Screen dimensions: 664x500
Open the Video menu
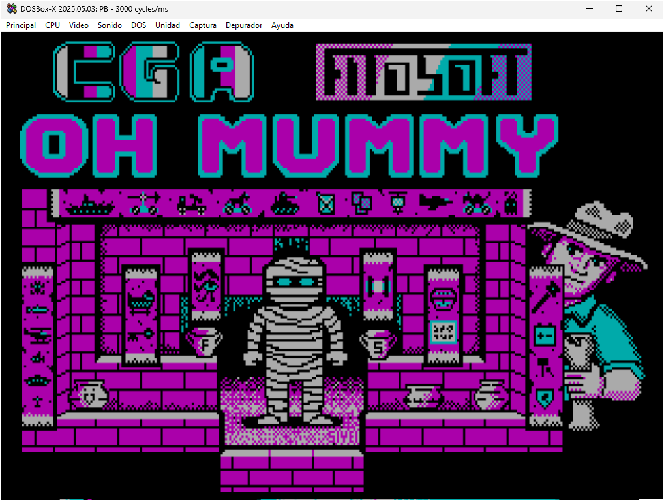(x=79, y=25)
